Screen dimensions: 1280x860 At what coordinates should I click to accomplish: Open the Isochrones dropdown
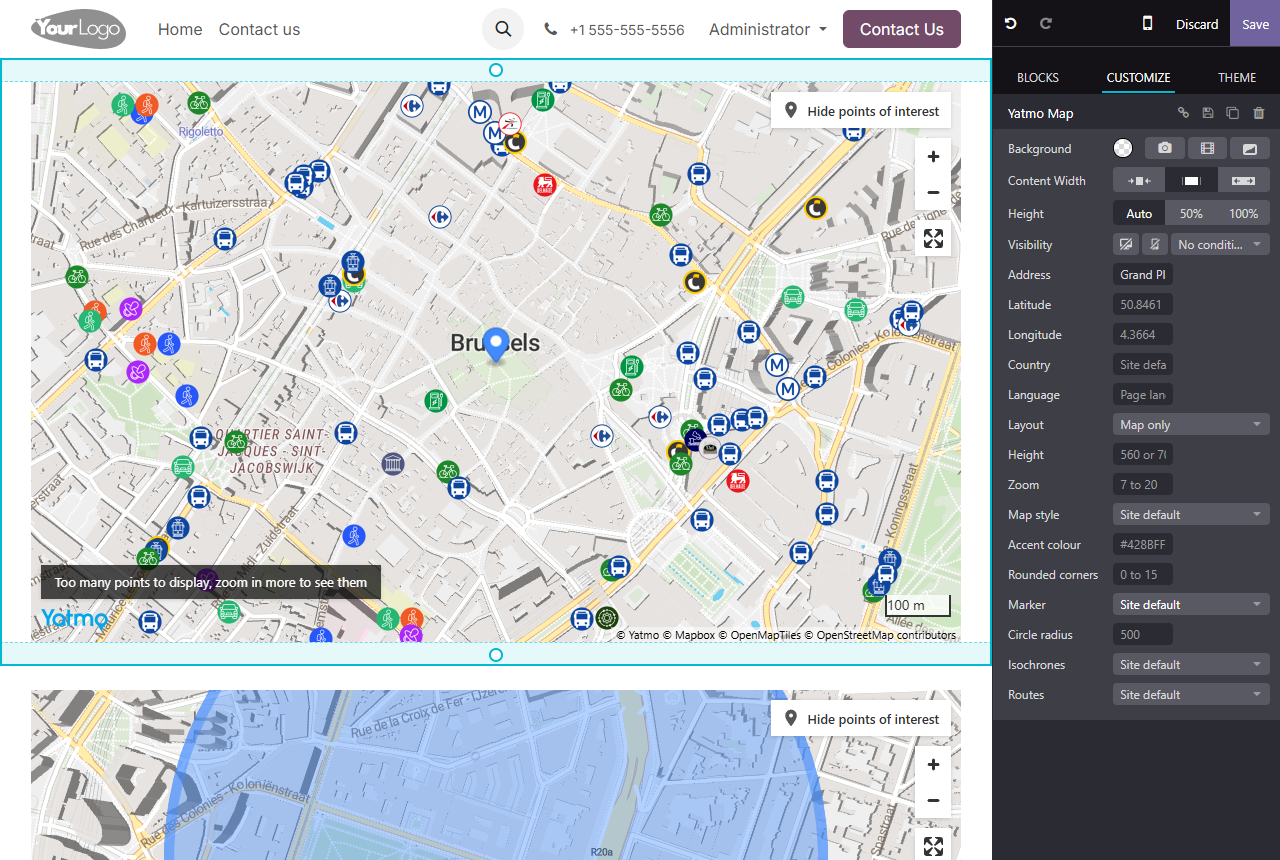coord(1191,664)
